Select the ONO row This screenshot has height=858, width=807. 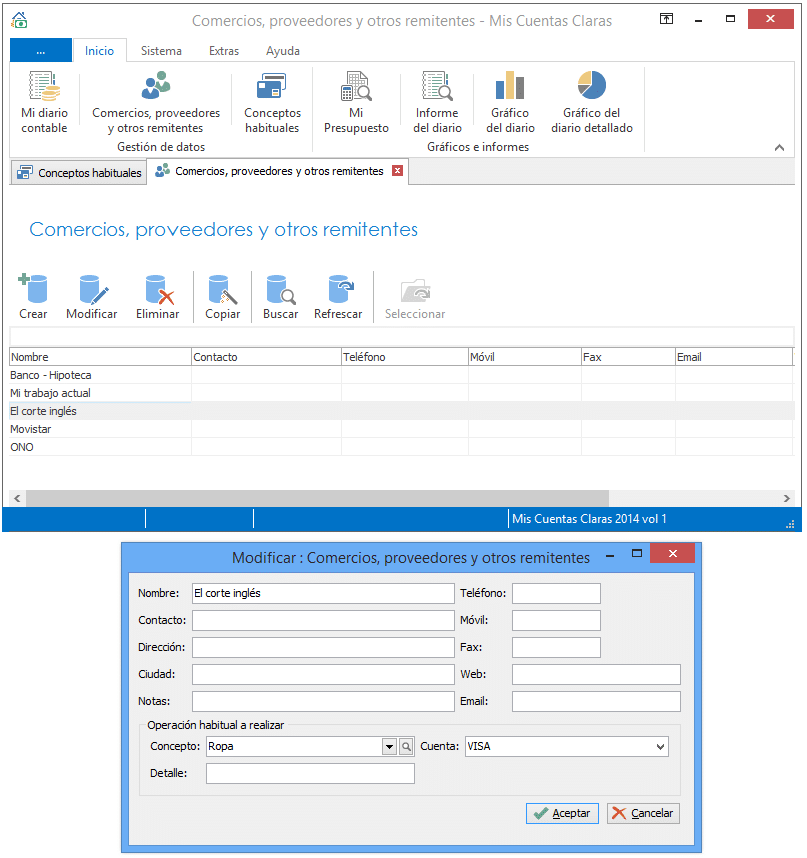[402, 447]
